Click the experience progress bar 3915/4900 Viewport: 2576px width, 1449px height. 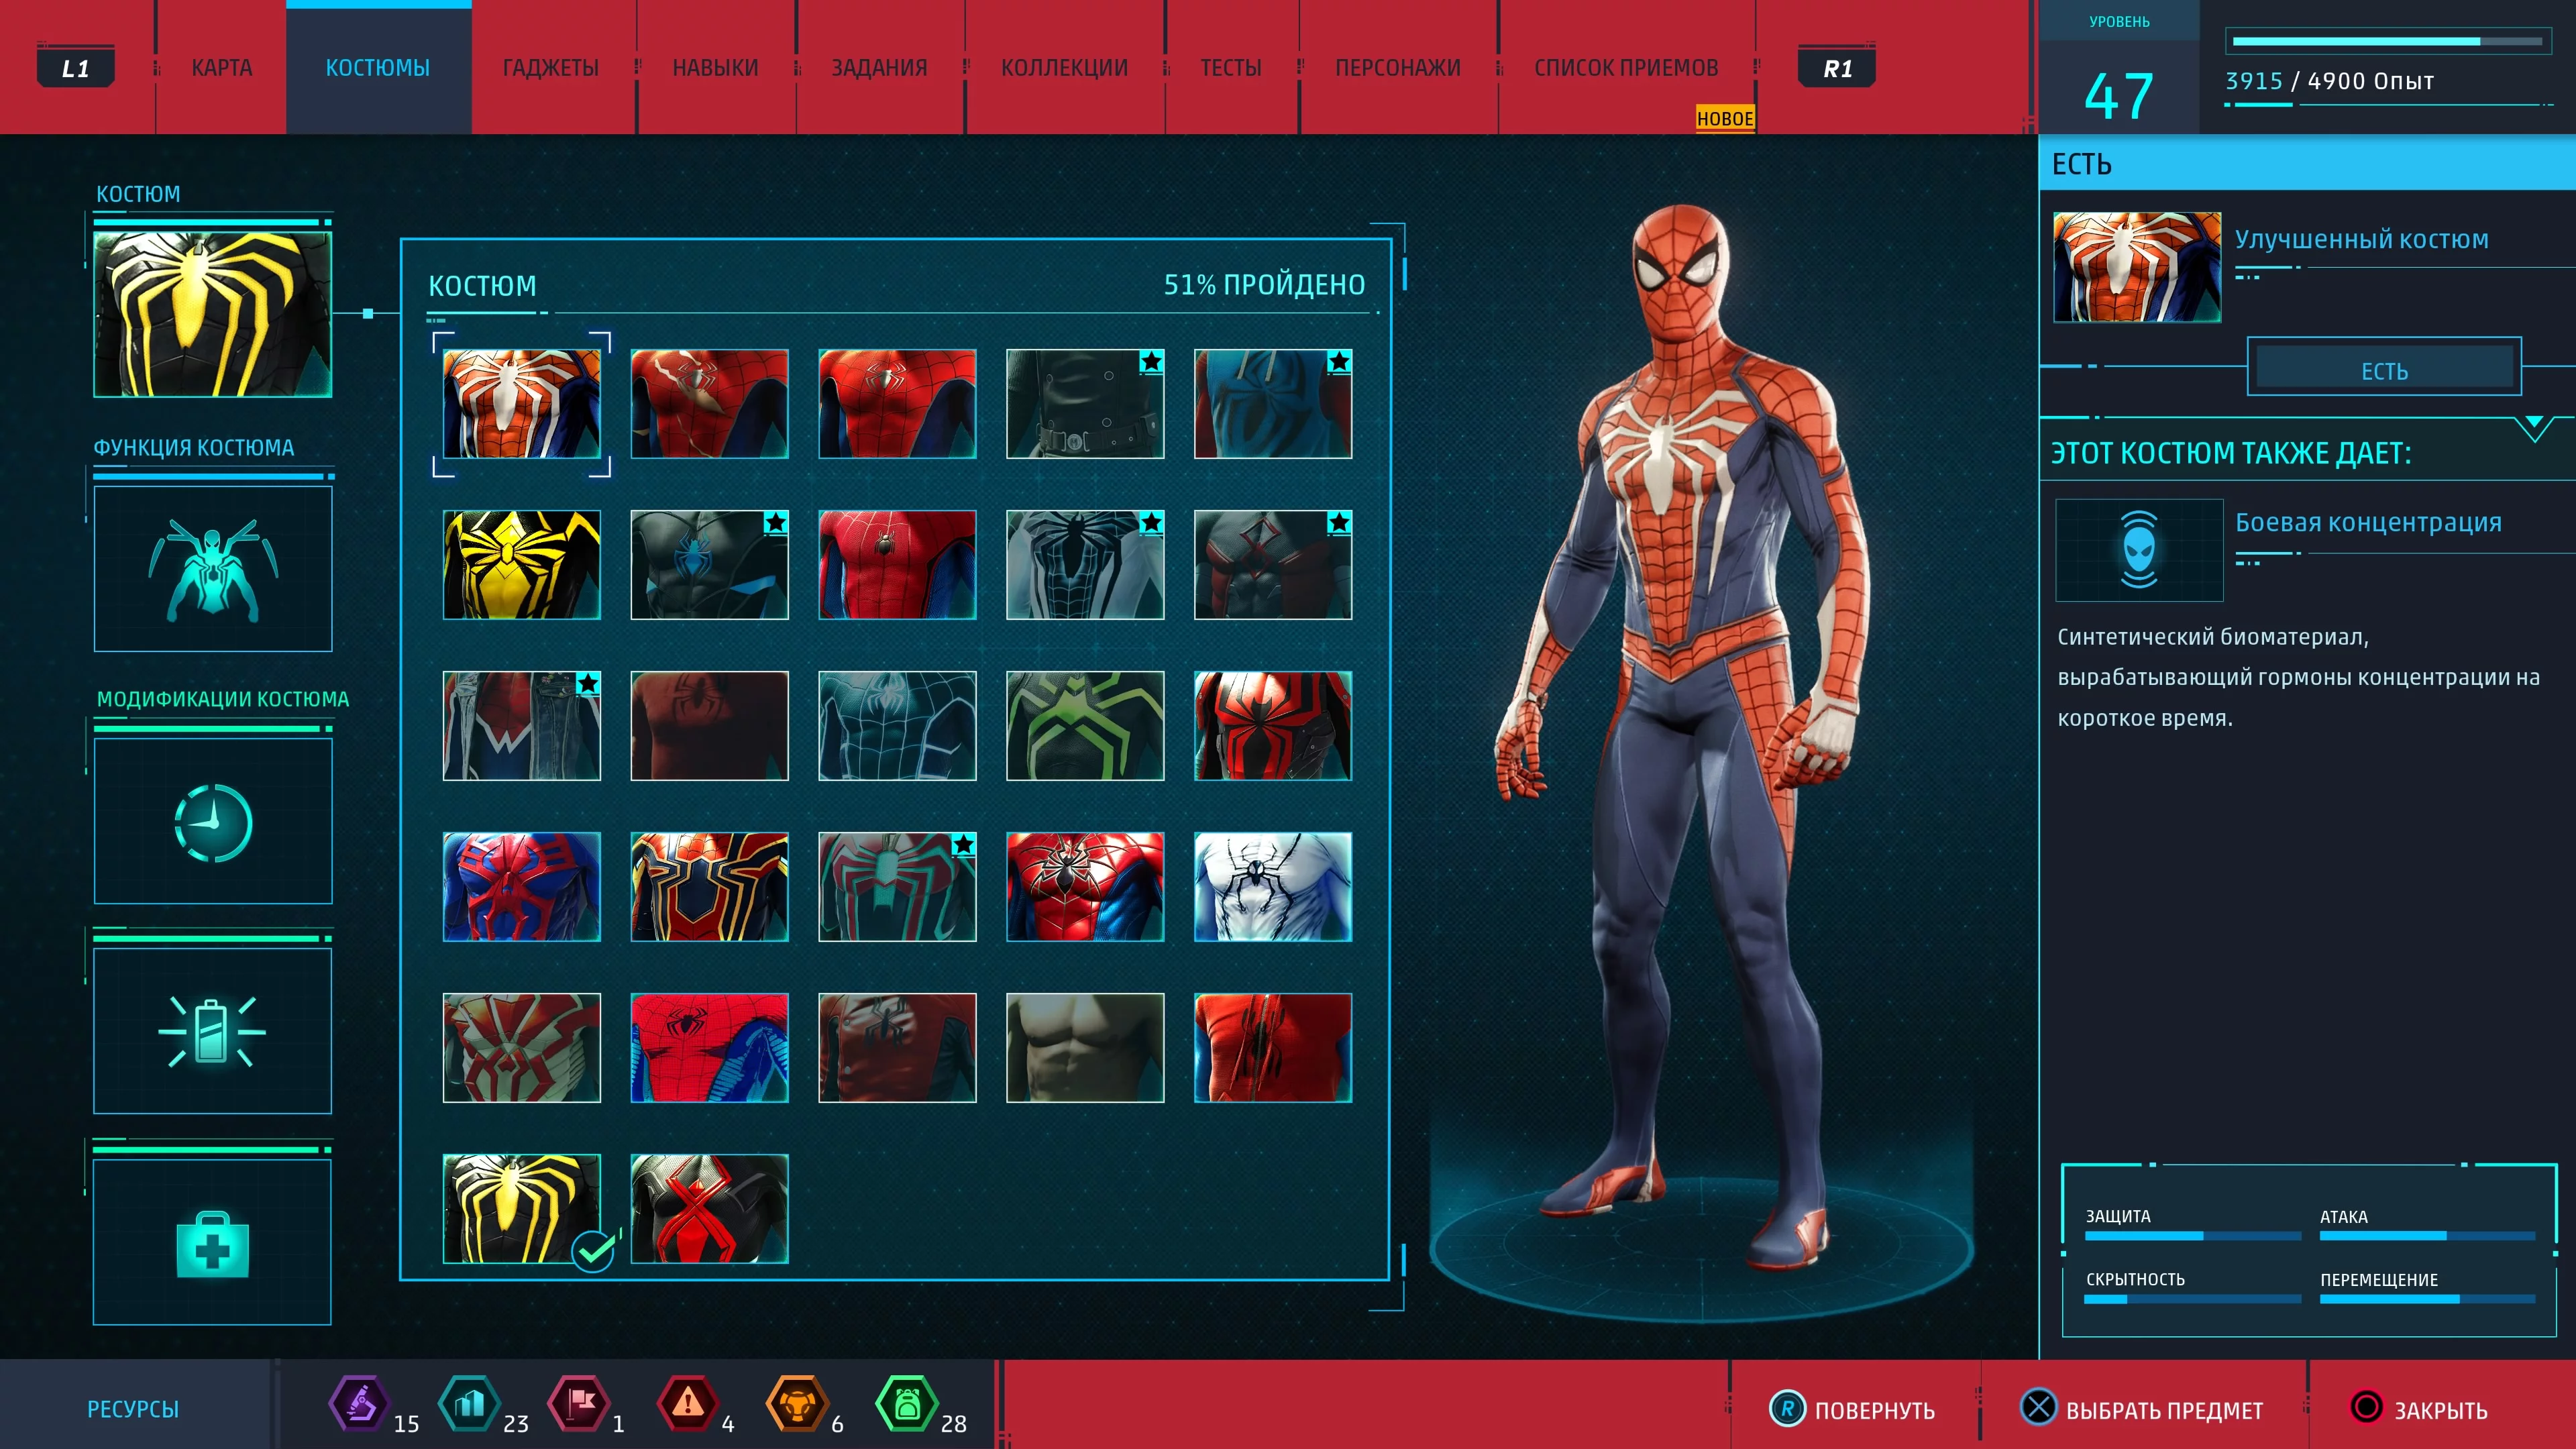point(2387,42)
